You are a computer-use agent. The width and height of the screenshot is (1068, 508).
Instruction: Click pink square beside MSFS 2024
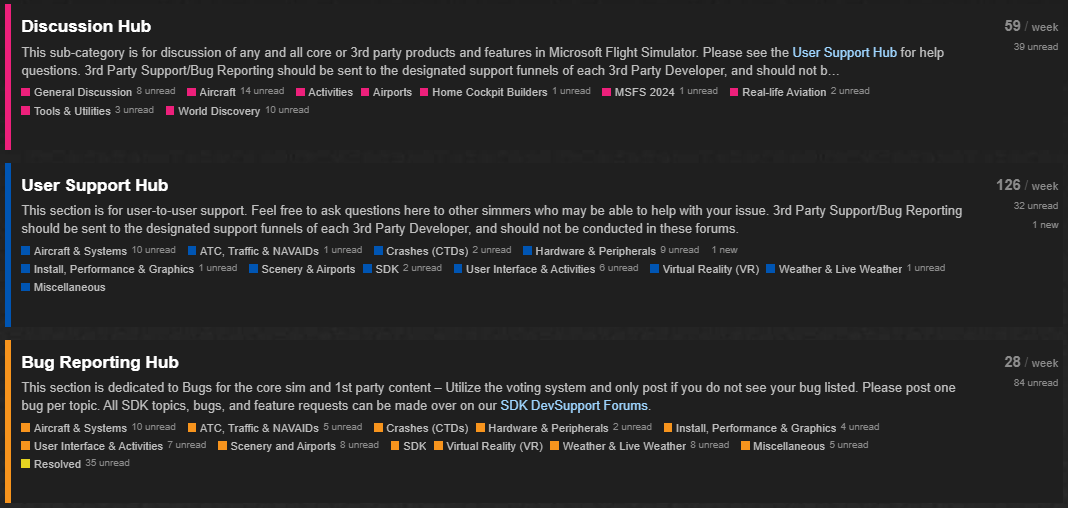click(x=606, y=92)
